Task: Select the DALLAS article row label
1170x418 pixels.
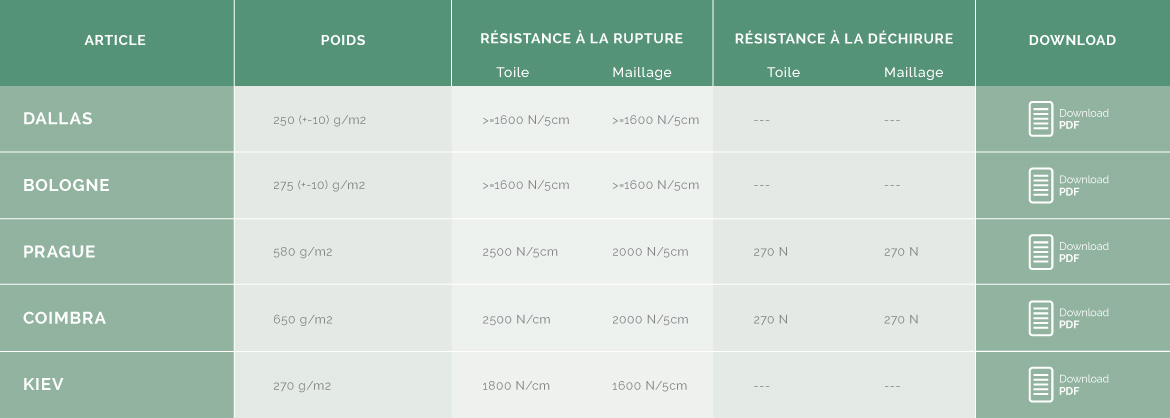Action: tap(58, 119)
